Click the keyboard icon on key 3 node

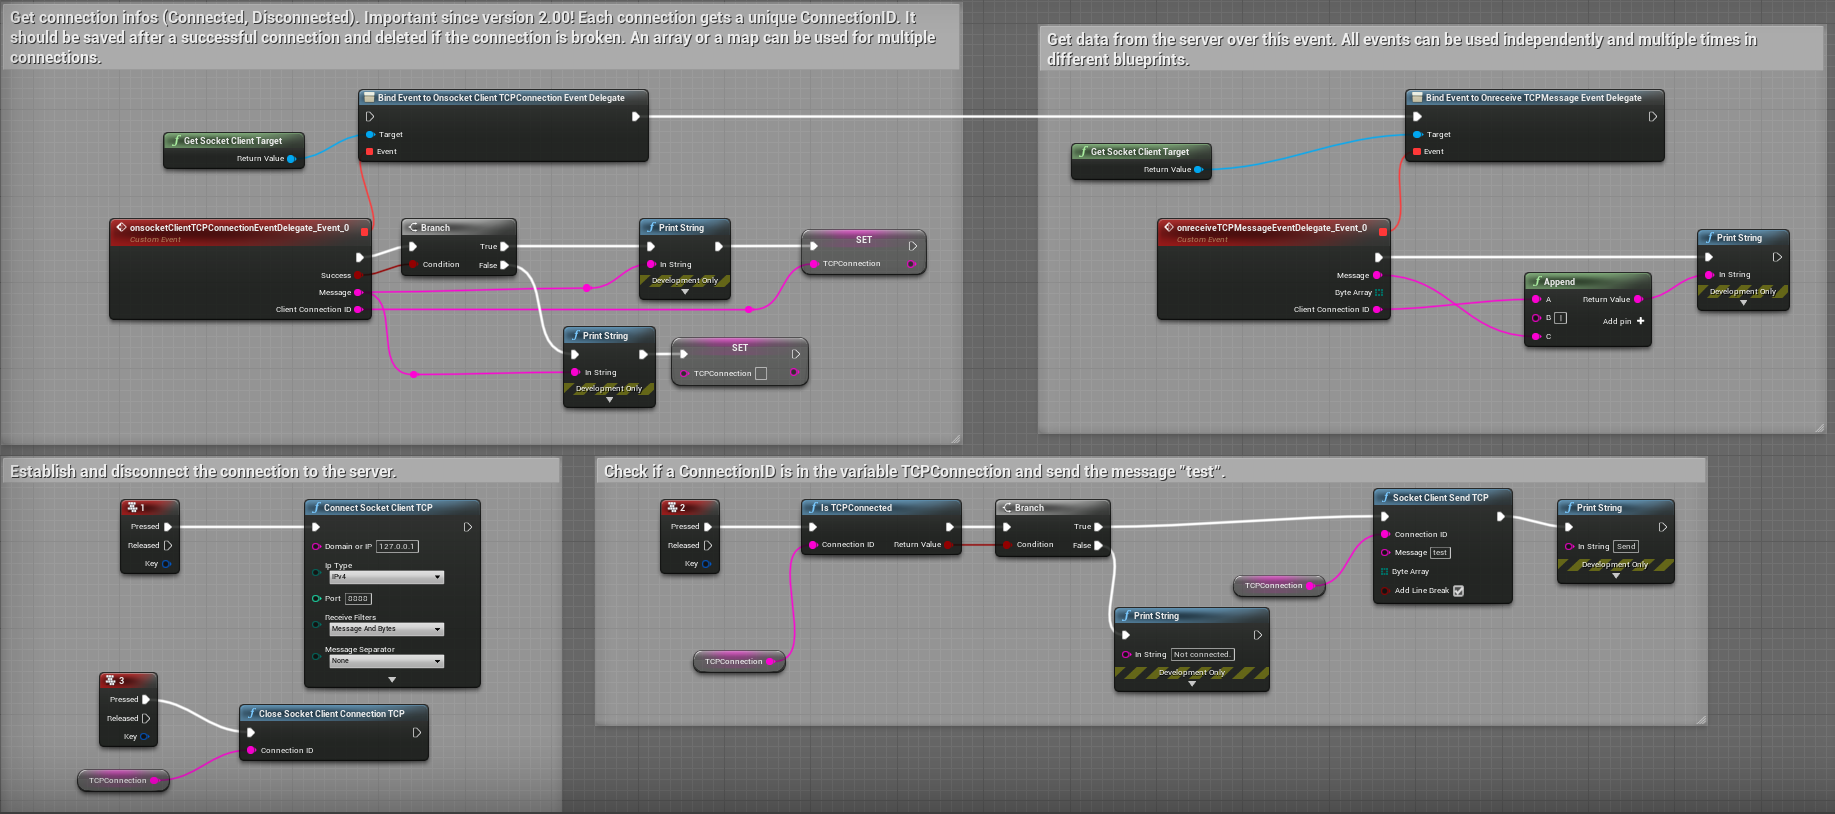click(x=111, y=680)
